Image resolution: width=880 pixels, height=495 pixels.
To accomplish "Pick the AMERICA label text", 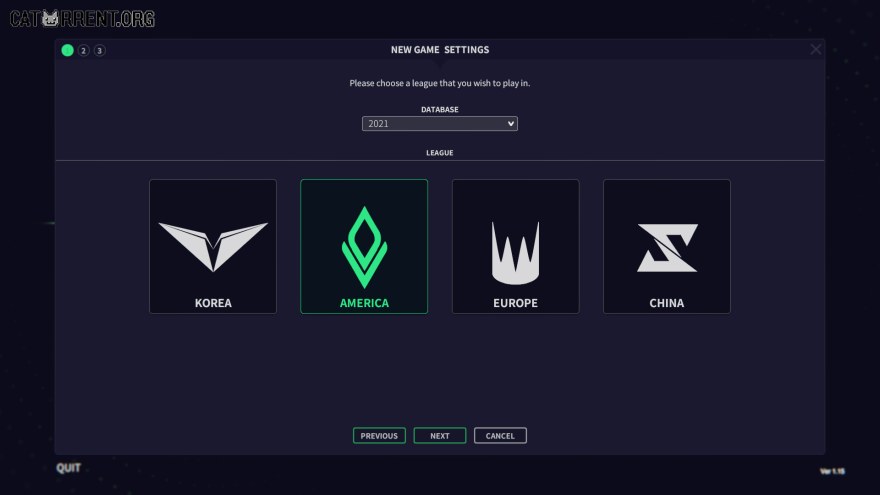I will [x=364, y=303].
